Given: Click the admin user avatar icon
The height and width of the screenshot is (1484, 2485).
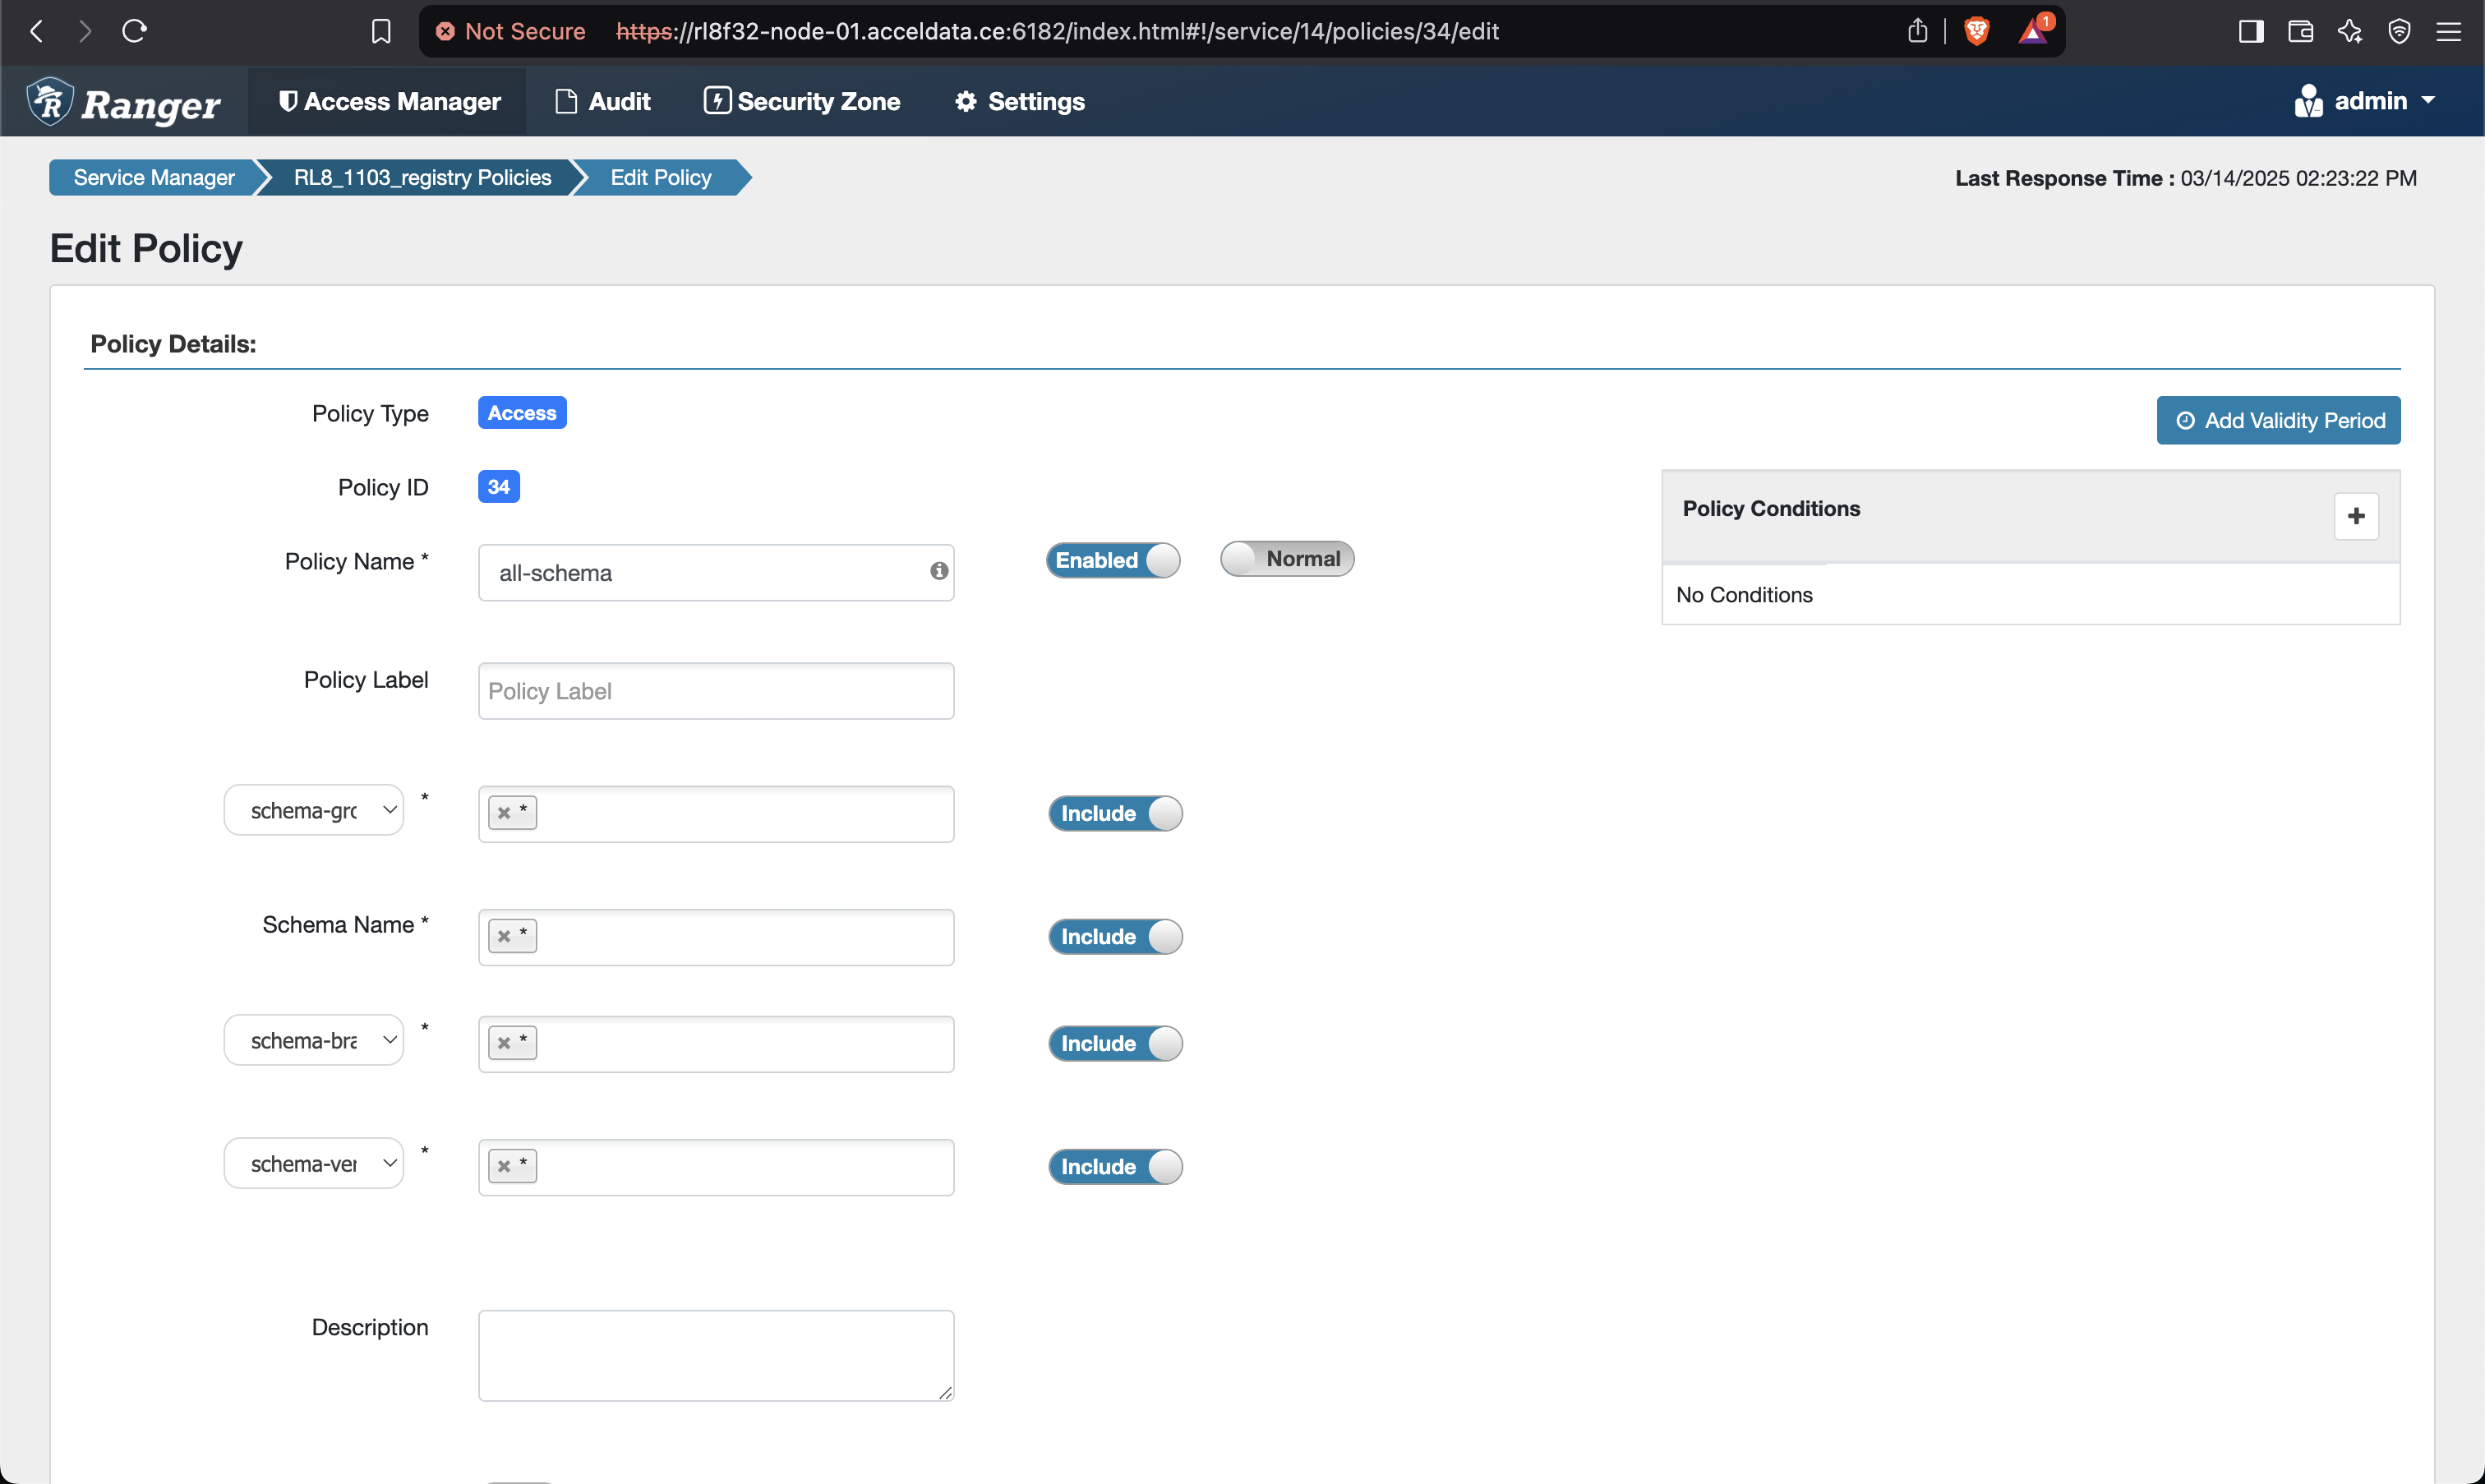Looking at the screenshot, I should click(x=2308, y=101).
